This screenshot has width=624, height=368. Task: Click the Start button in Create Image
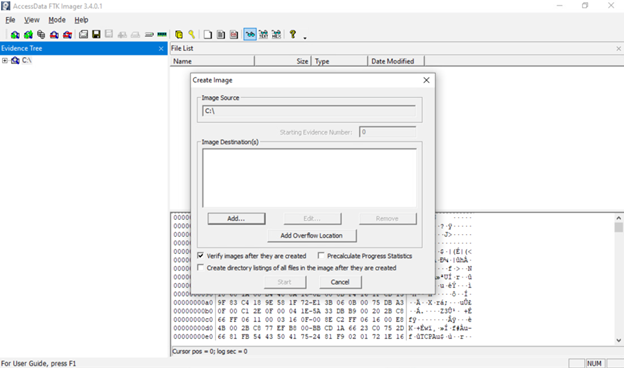285,282
